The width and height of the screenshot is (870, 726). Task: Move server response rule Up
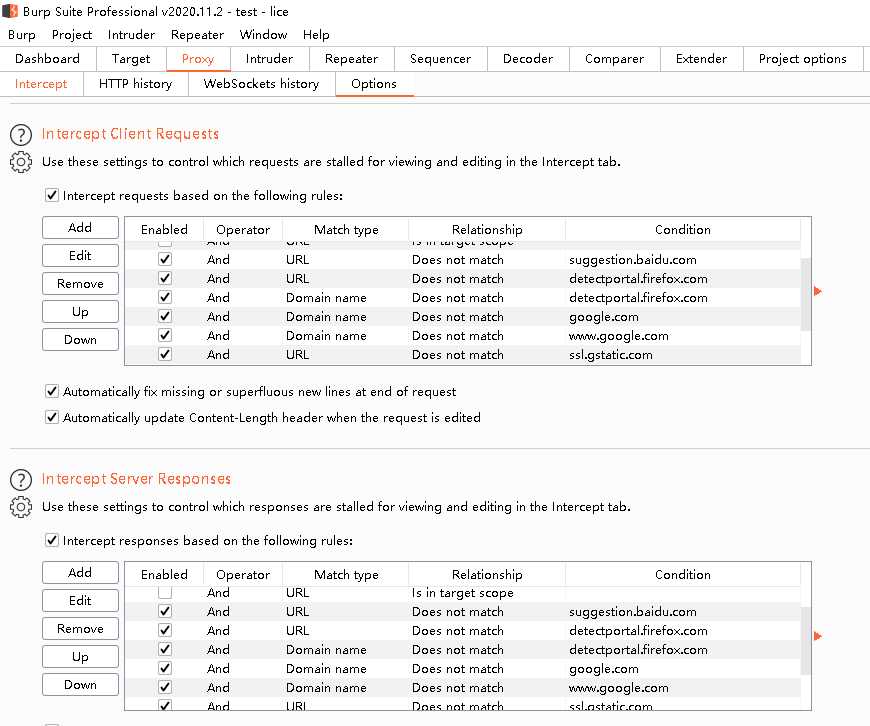coord(80,657)
